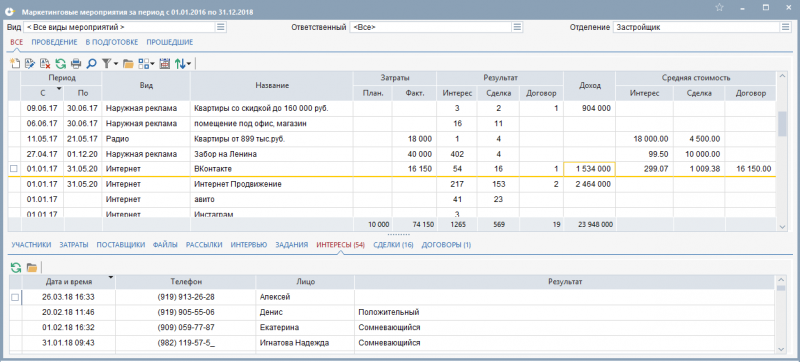Image resolution: width=800 pixels, height=362 pixels.
Task: Click the Доход column header
Action: click(590, 86)
